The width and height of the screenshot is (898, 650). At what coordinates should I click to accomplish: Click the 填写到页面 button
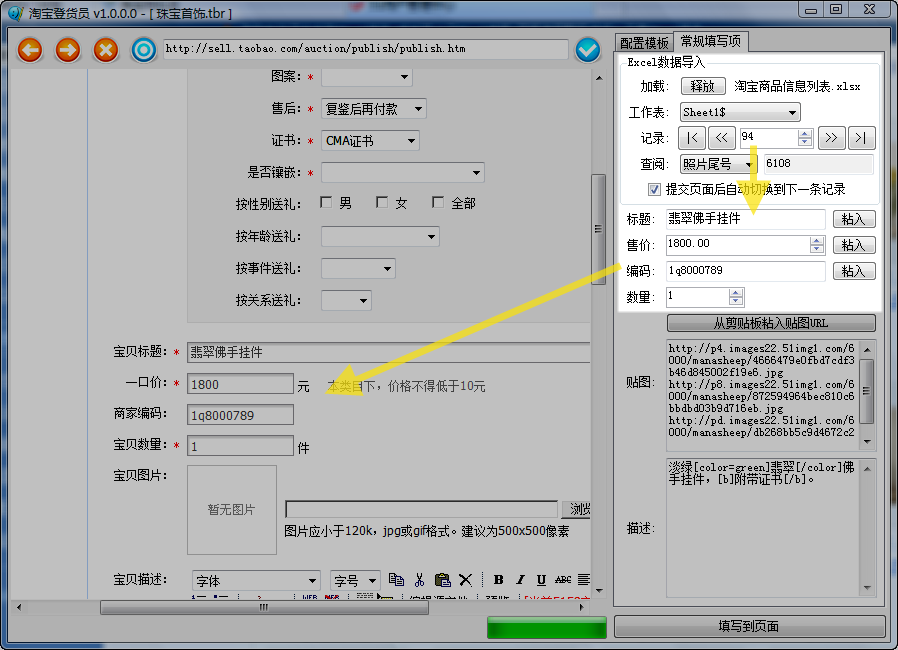749,627
